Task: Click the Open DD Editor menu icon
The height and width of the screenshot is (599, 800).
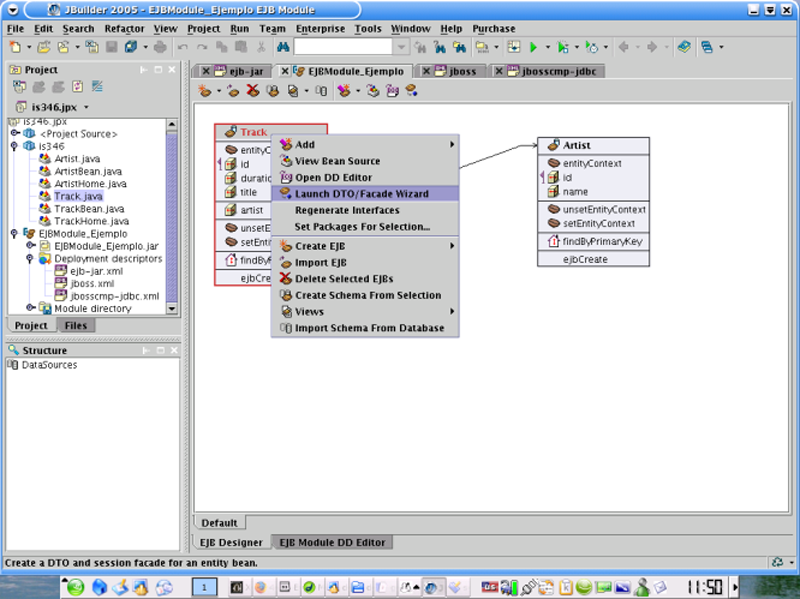Action: pyautogui.click(x=286, y=177)
